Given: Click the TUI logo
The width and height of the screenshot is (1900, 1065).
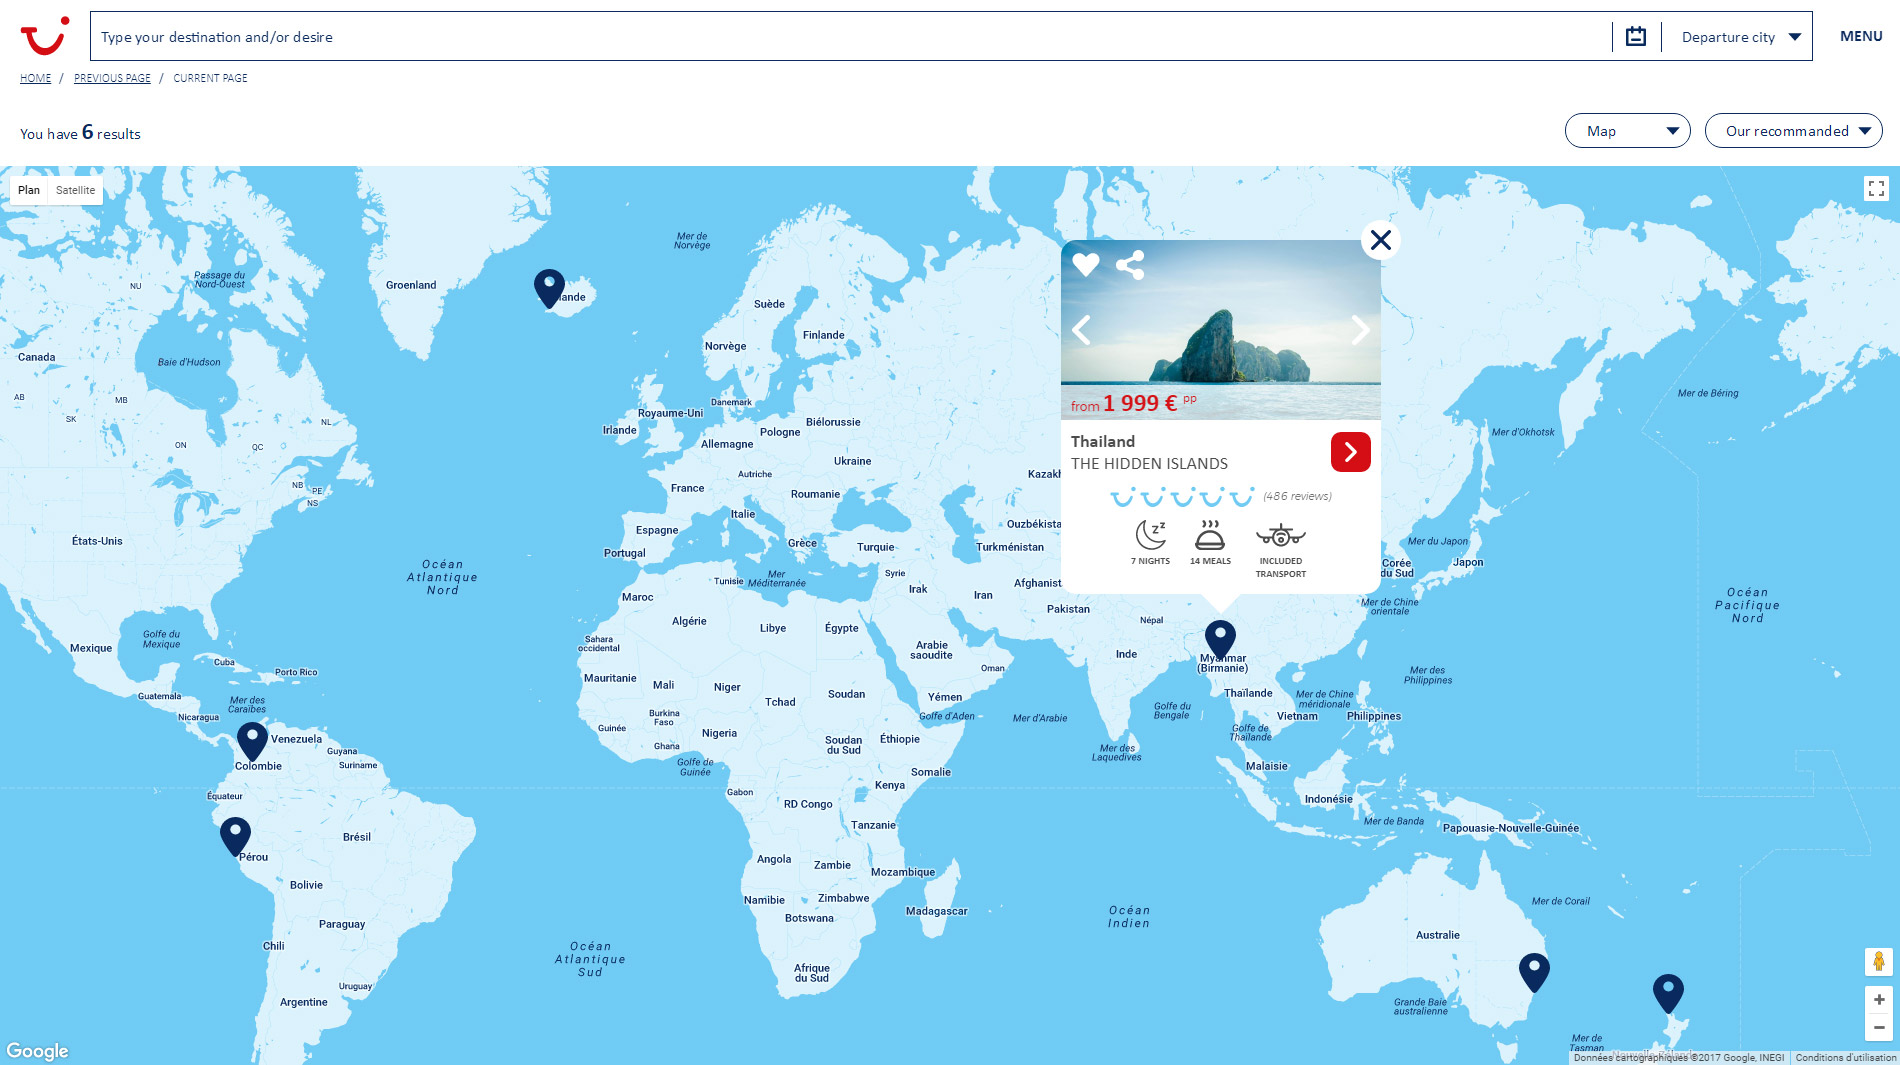Looking at the screenshot, I should 44,36.
